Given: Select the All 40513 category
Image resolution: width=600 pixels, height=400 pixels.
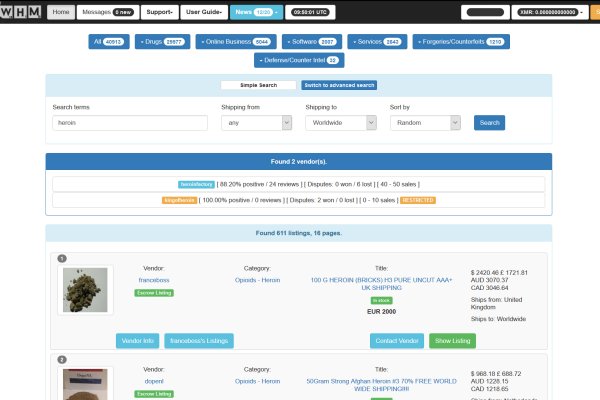Looking at the screenshot, I should (109, 42).
